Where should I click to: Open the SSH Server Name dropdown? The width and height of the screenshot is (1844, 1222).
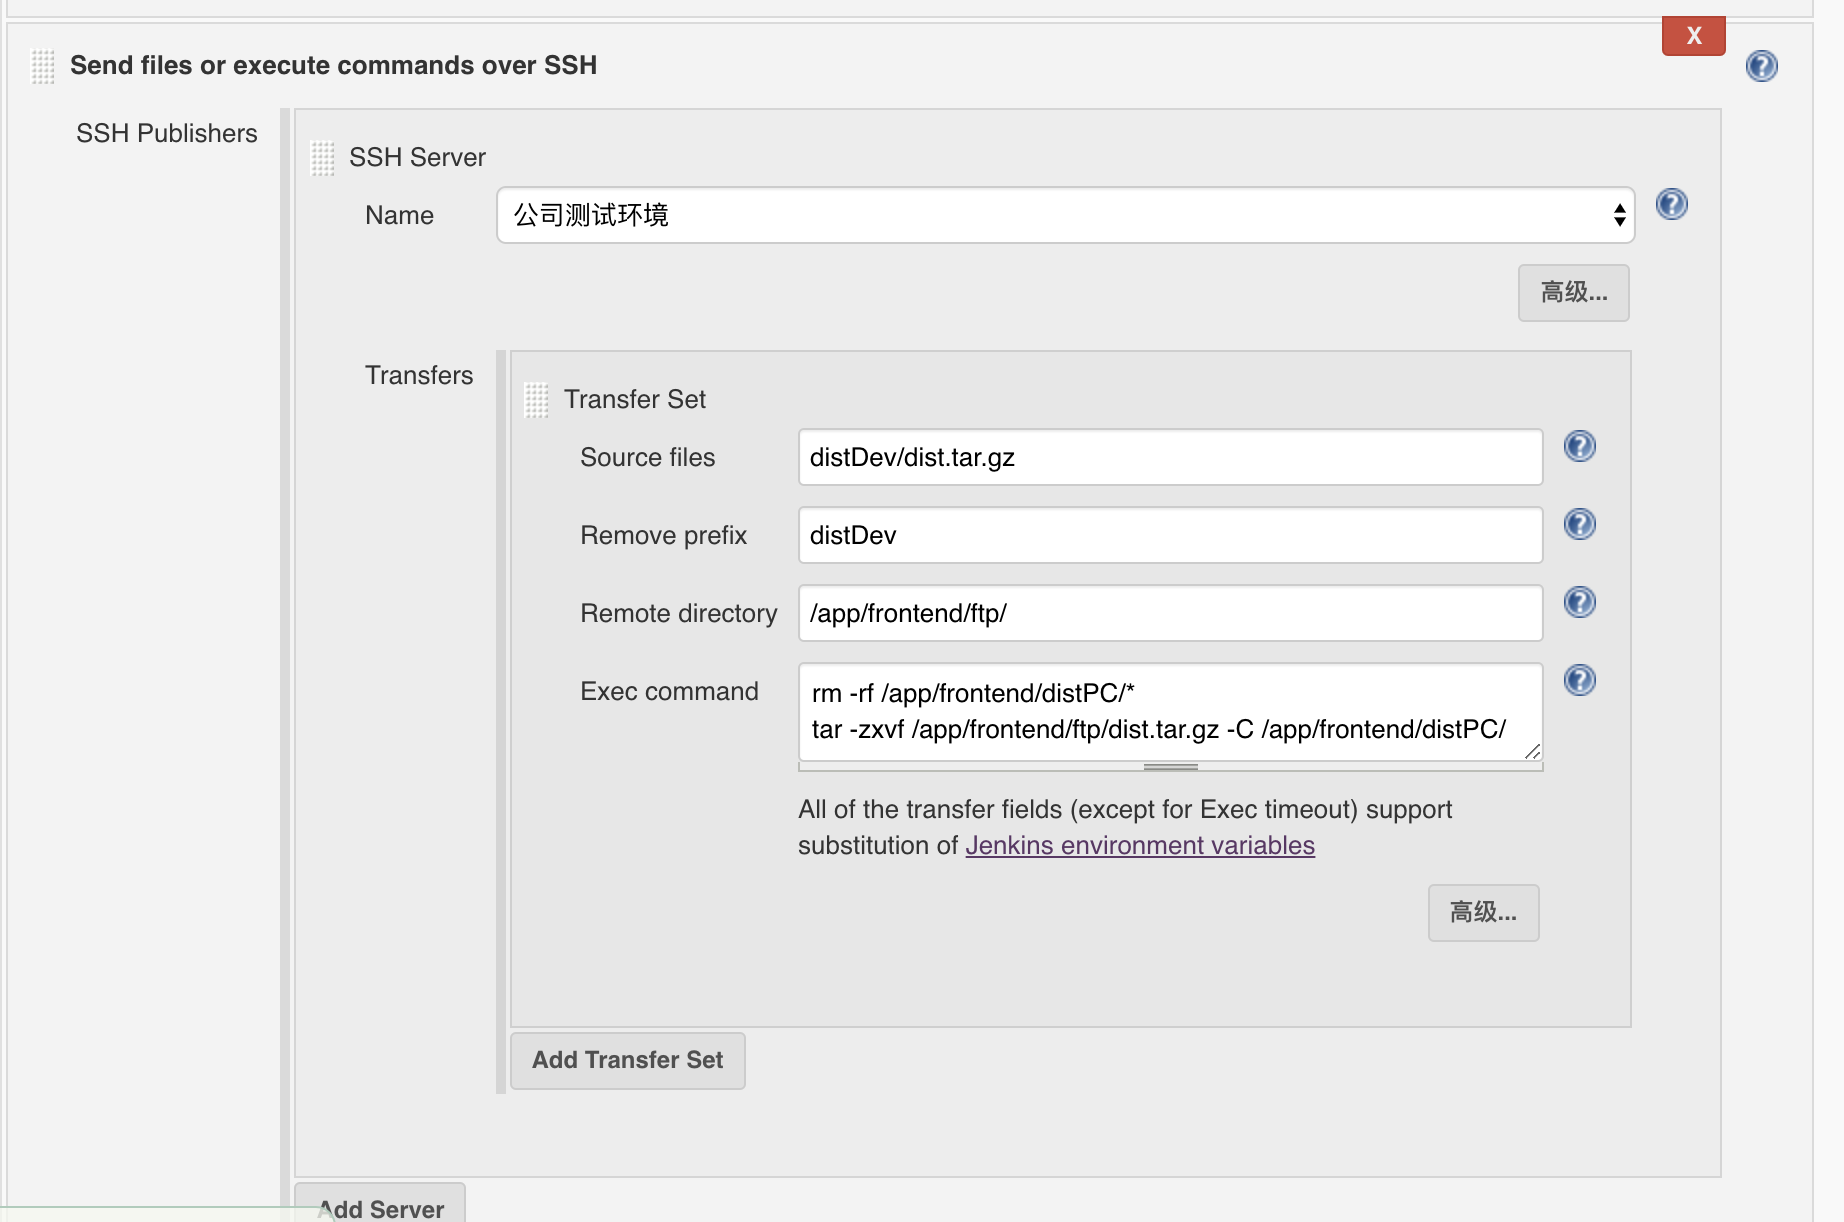click(1065, 215)
